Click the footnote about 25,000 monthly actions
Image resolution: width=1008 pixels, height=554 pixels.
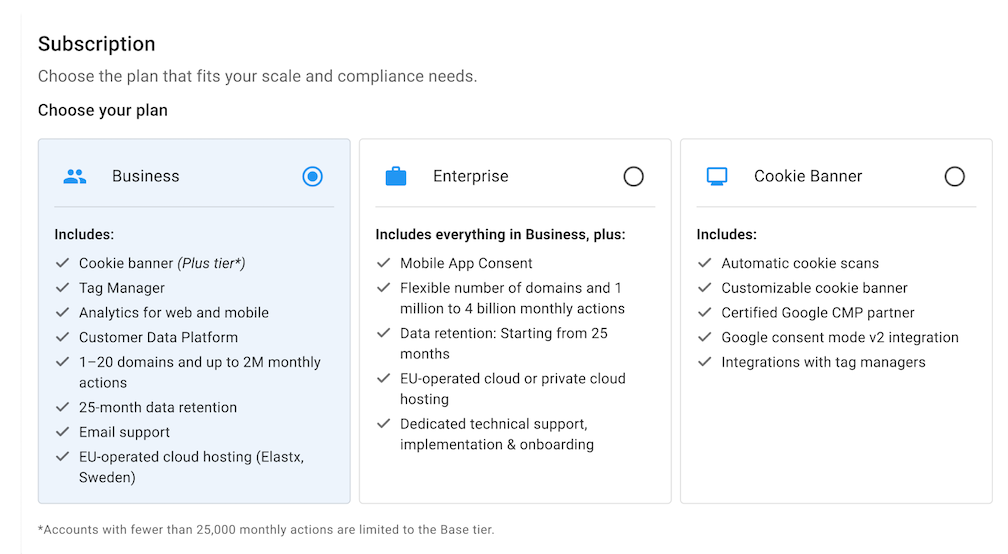point(266,530)
